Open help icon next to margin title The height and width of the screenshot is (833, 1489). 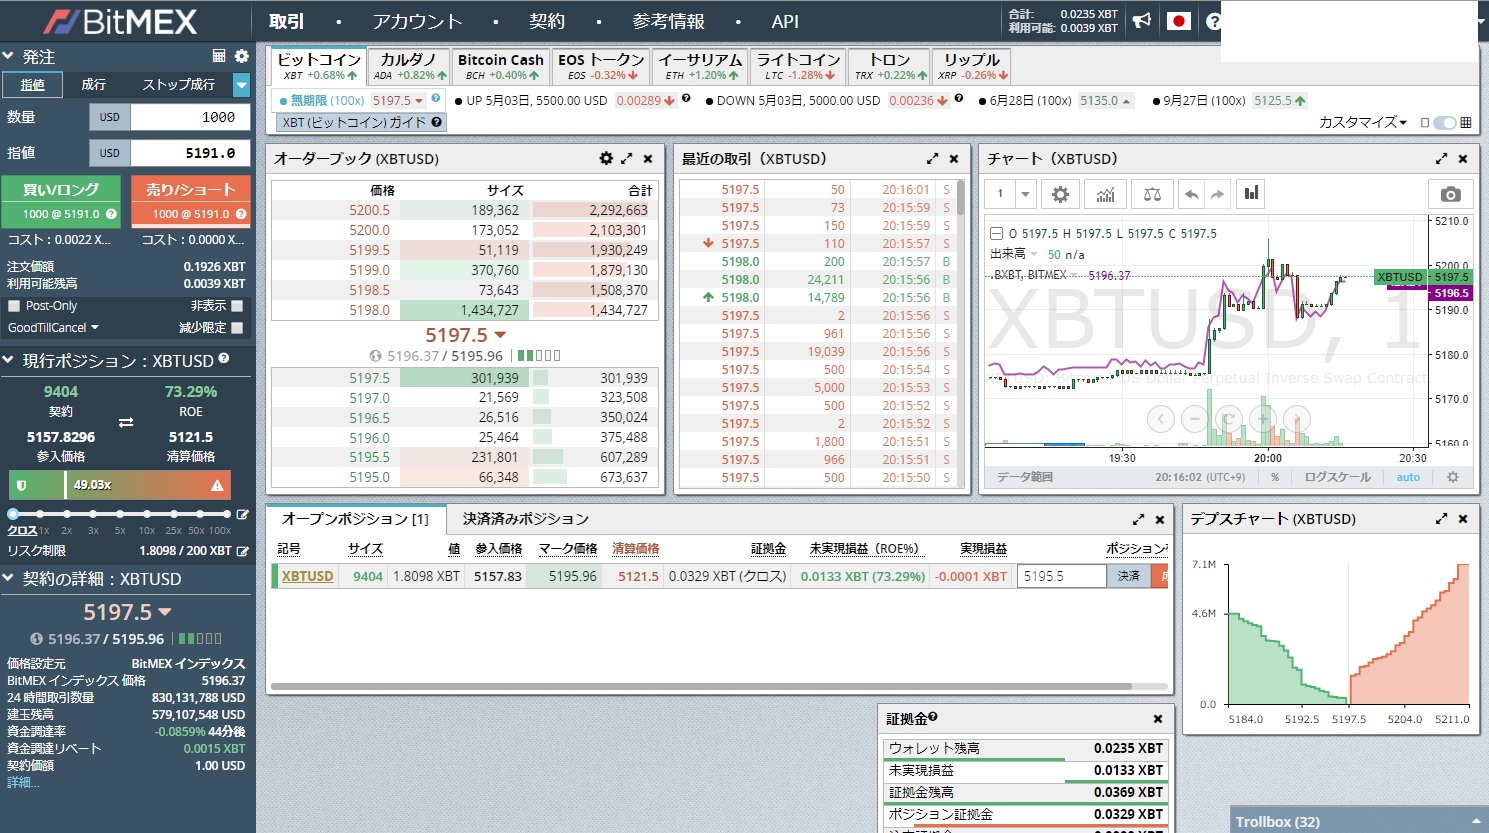coord(932,717)
